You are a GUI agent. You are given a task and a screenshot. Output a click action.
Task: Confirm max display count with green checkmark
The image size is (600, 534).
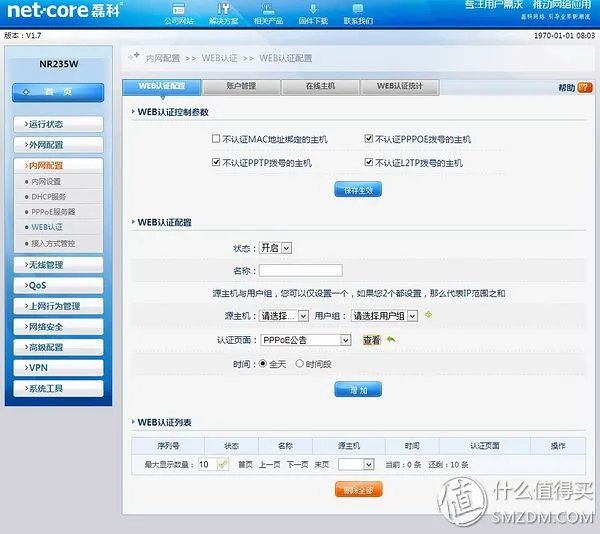(x=223, y=464)
